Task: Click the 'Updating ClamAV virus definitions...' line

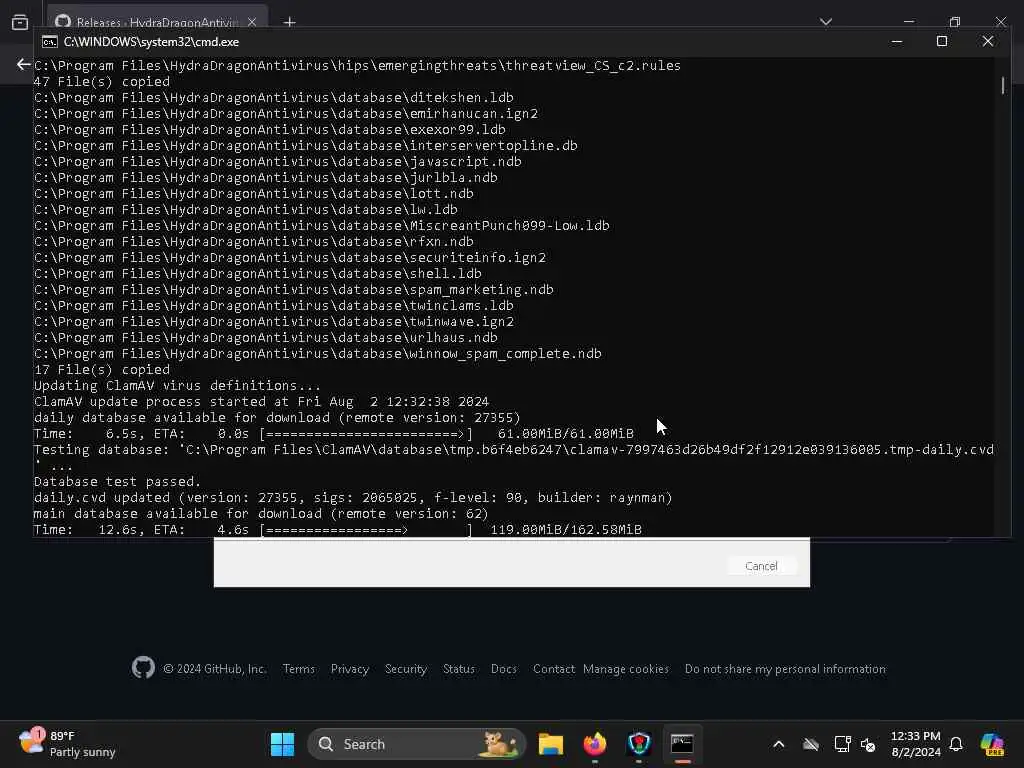Action: (177, 385)
